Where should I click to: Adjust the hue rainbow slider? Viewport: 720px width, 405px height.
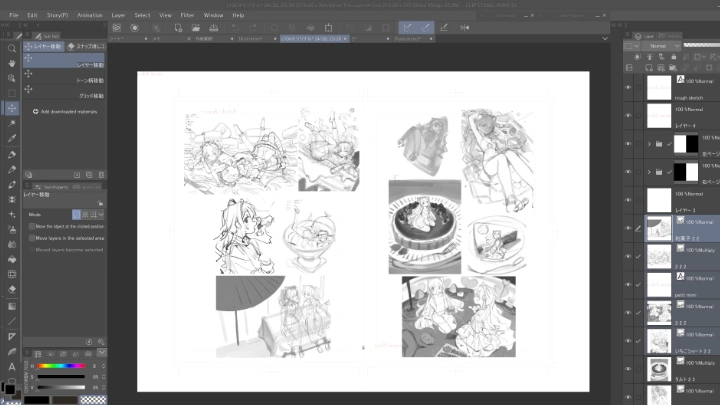coord(61,366)
